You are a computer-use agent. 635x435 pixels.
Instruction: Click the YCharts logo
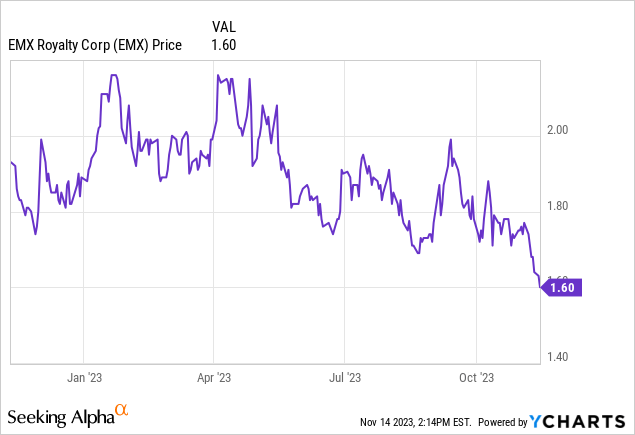coord(577,422)
